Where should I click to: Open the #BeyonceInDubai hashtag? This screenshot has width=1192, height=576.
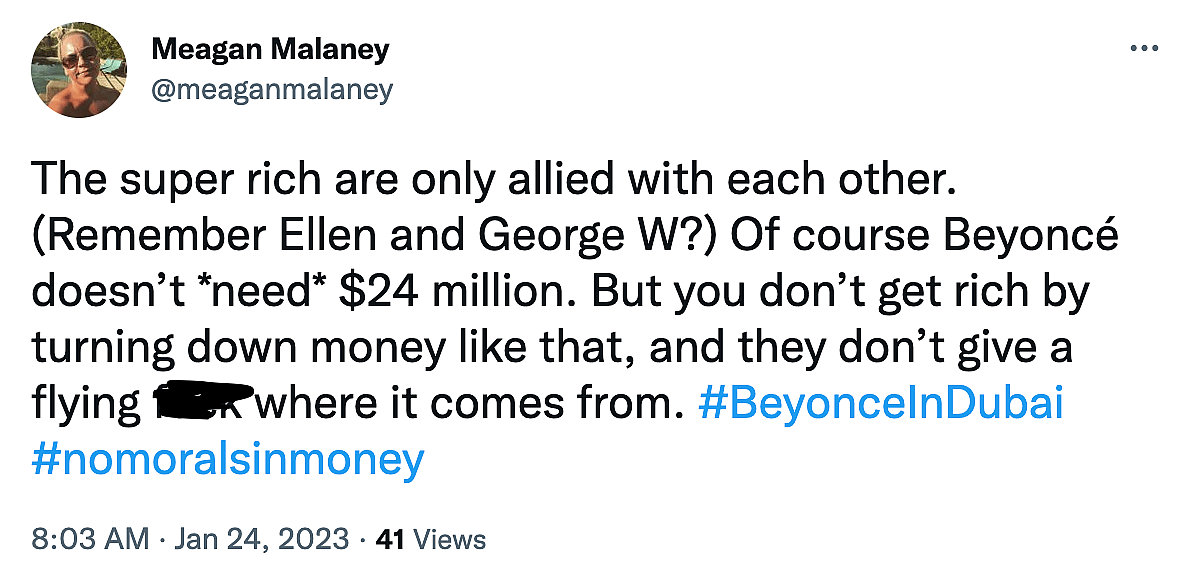pyautogui.click(x=876, y=405)
